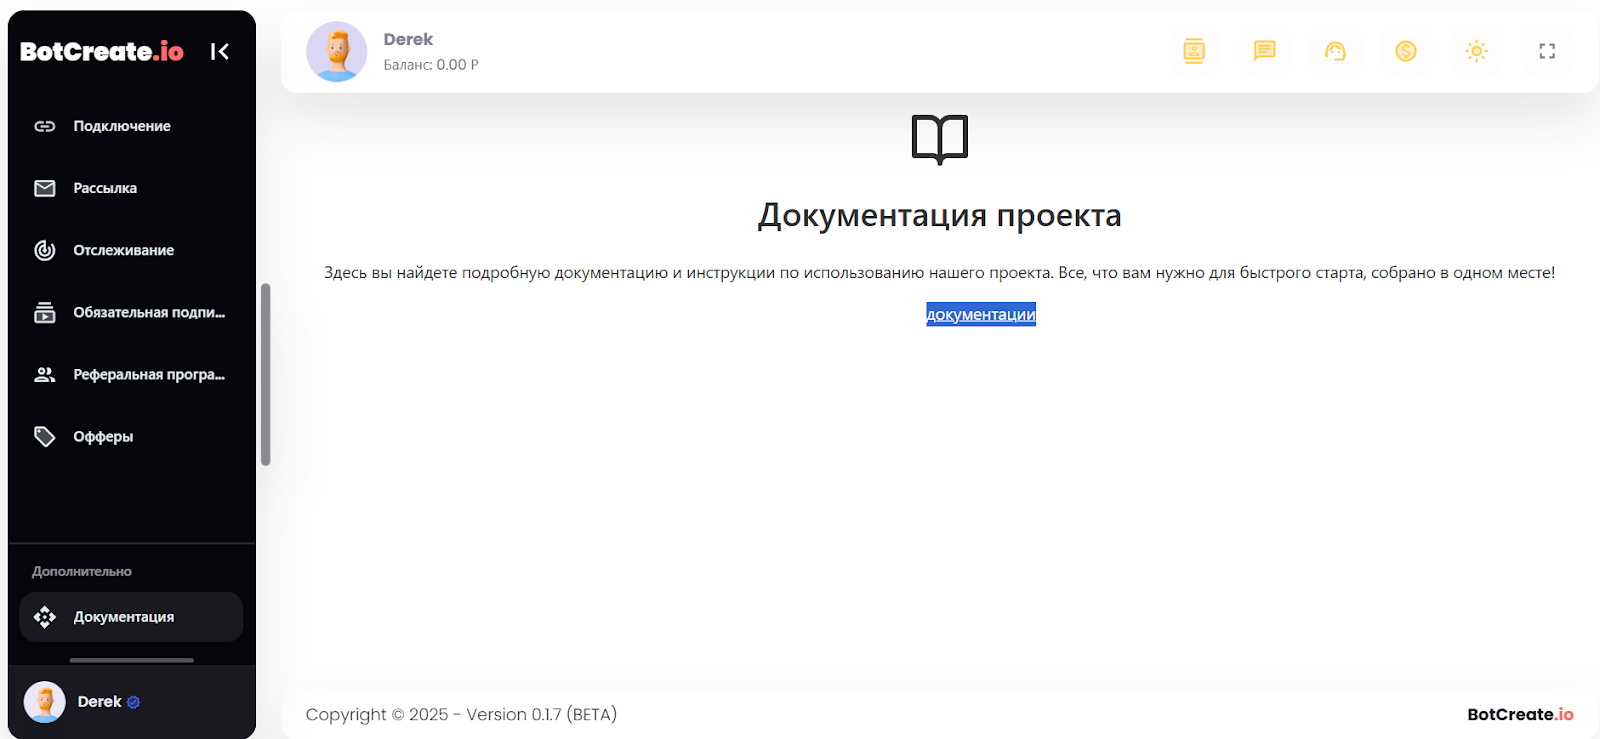Viewport: 1600px width, 739px height.
Task: Open support via the headset icon
Action: pos(1335,51)
